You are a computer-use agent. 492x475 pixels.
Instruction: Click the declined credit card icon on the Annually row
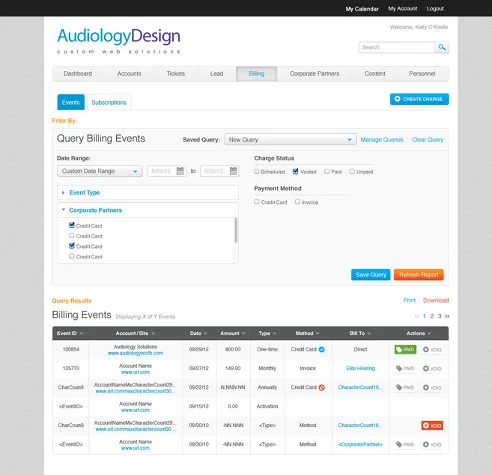click(x=322, y=387)
